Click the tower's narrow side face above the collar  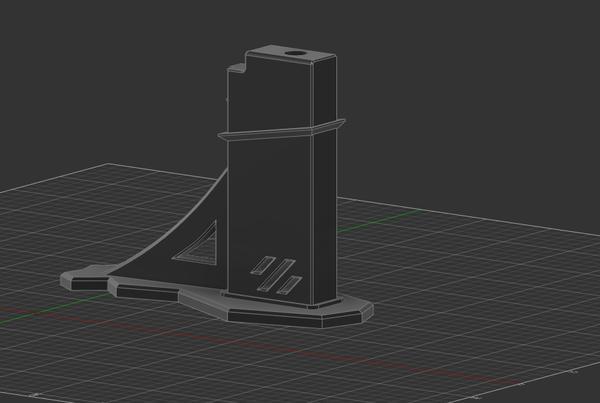pyautogui.click(x=325, y=91)
